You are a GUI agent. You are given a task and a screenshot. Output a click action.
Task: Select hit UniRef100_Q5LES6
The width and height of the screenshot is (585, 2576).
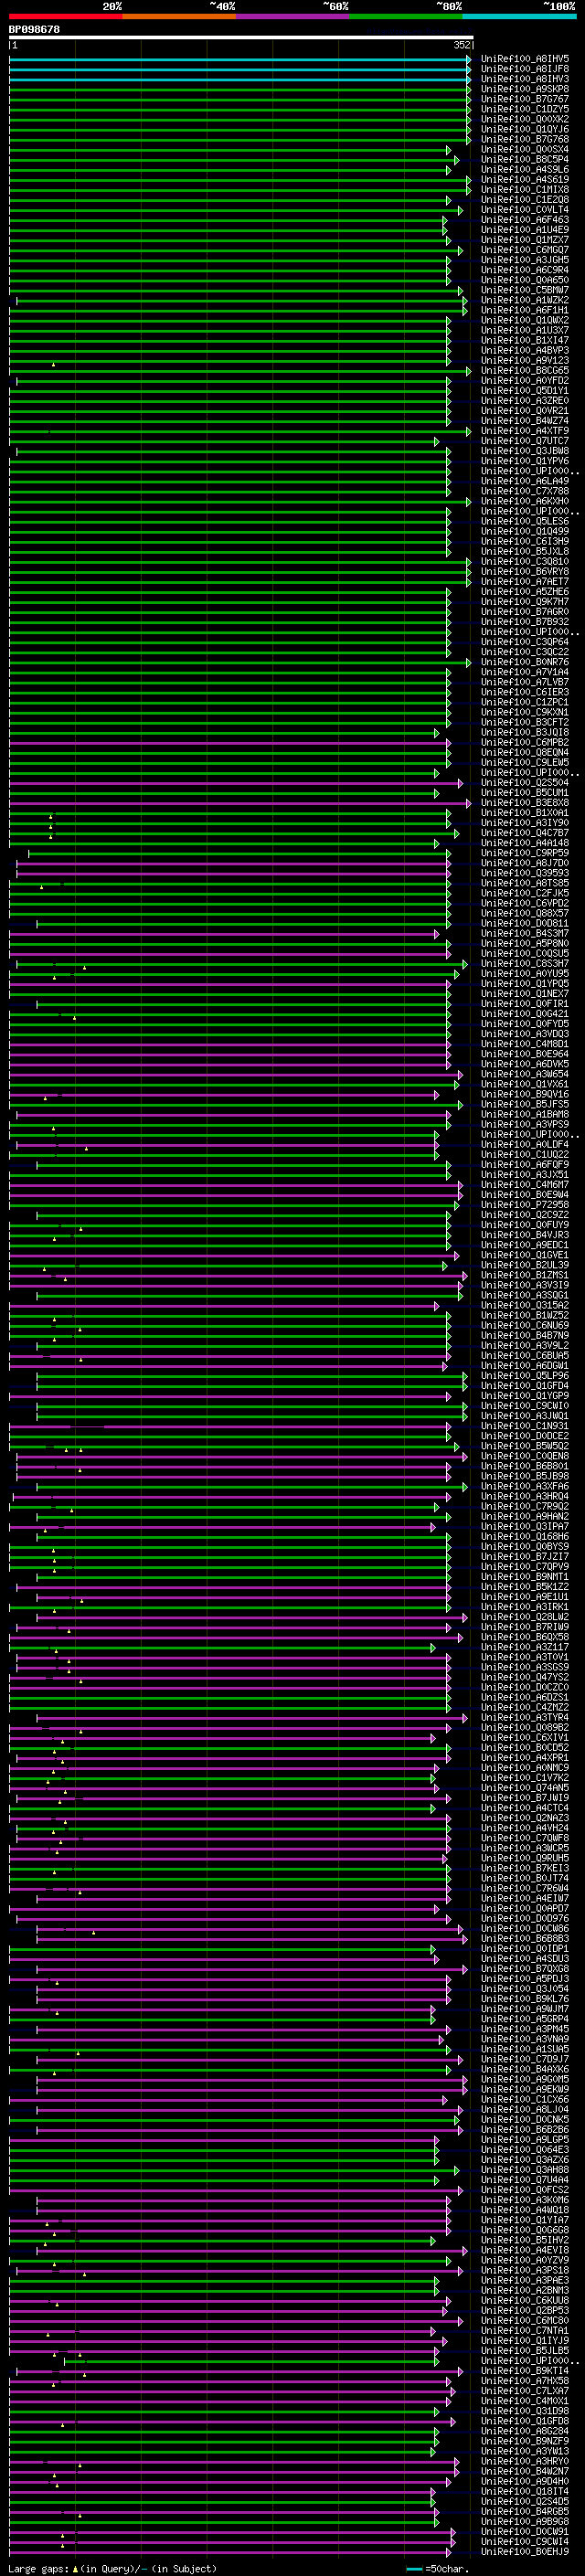(x=525, y=521)
